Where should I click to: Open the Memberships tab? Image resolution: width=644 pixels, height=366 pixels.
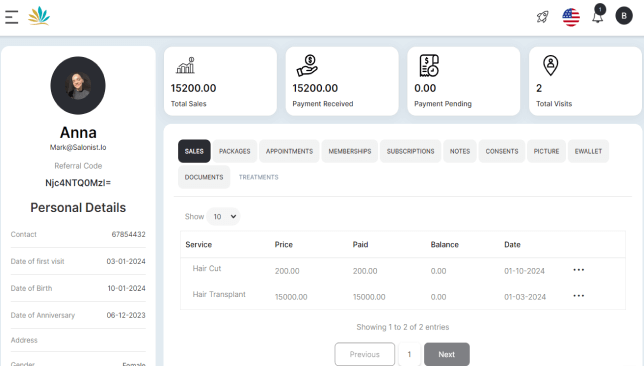[350, 151]
